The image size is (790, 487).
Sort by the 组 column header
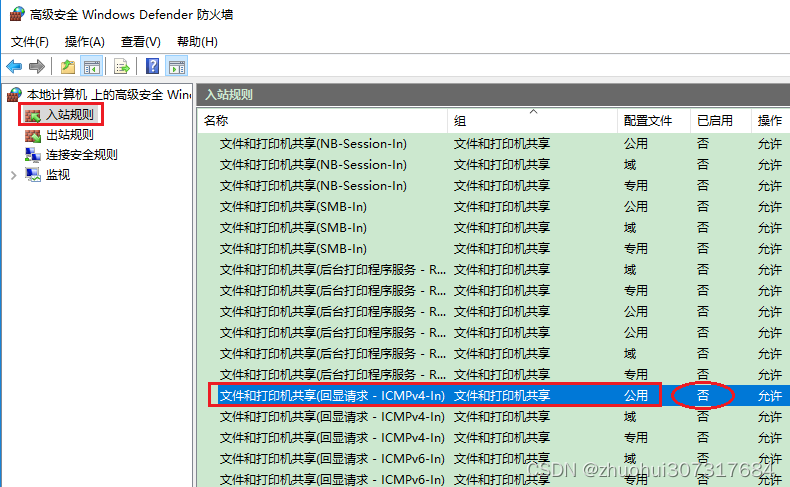(x=532, y=121)
